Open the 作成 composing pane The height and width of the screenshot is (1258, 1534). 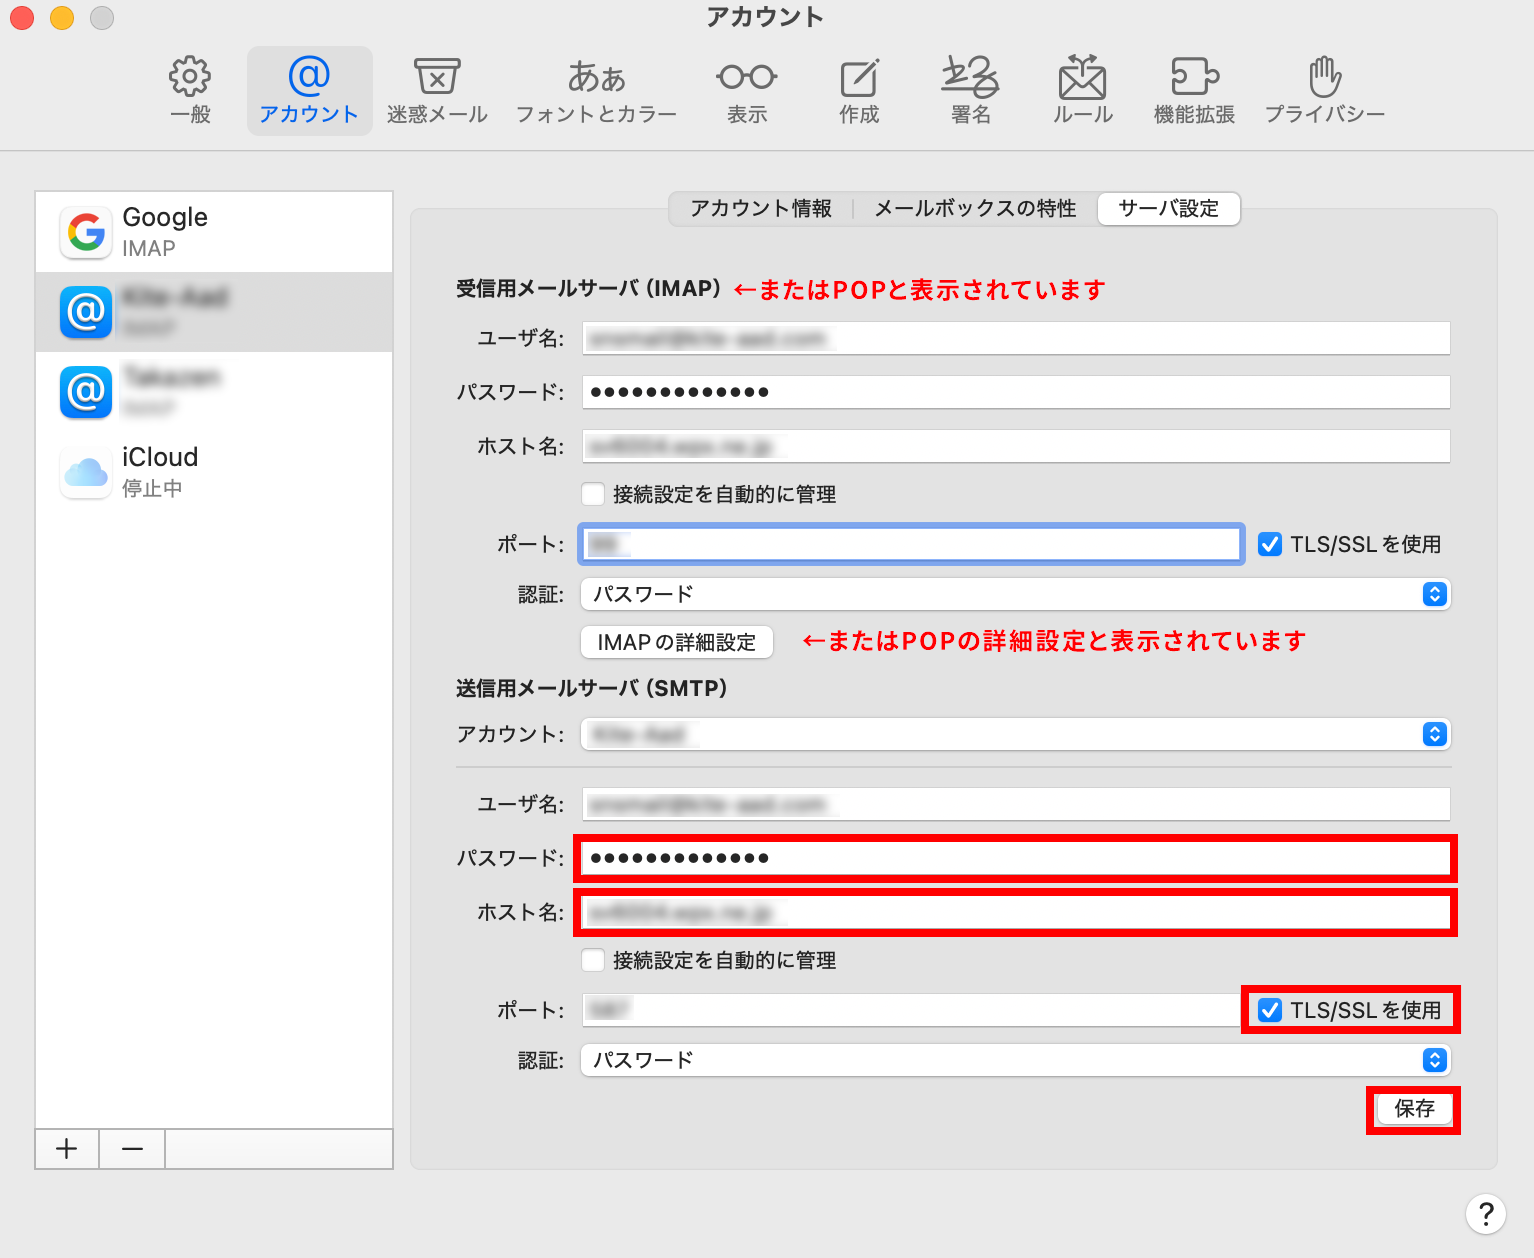coord(859,90)
